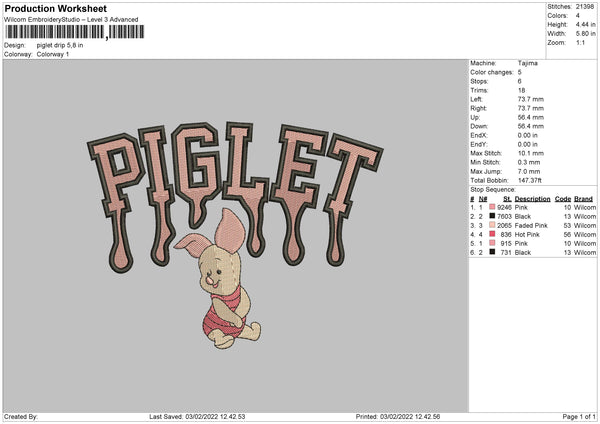Click the 'Down:' label
600x424 pixels.
coord(479,126)
